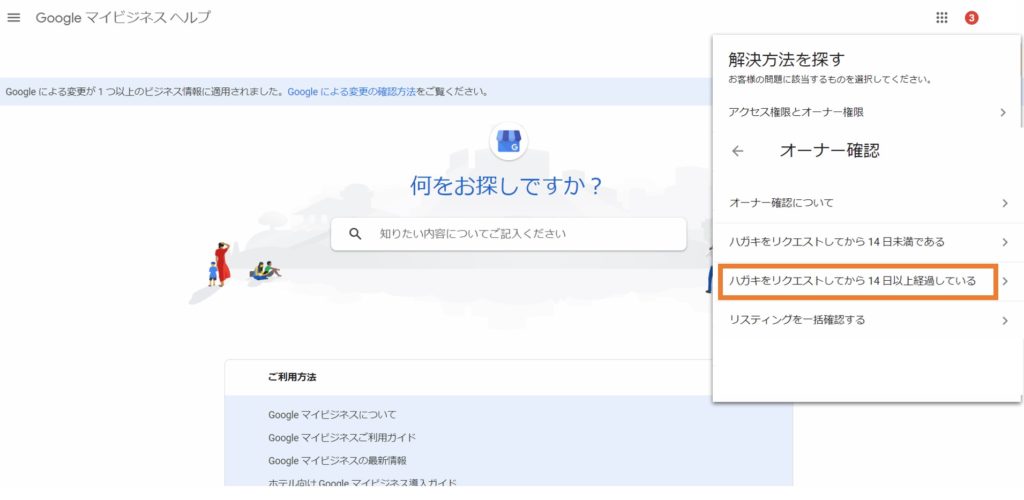Viewport: 1024px width, 500px height.
Task: Click the 解決方法を探す panel heading
Action: [x=786, y=59]
